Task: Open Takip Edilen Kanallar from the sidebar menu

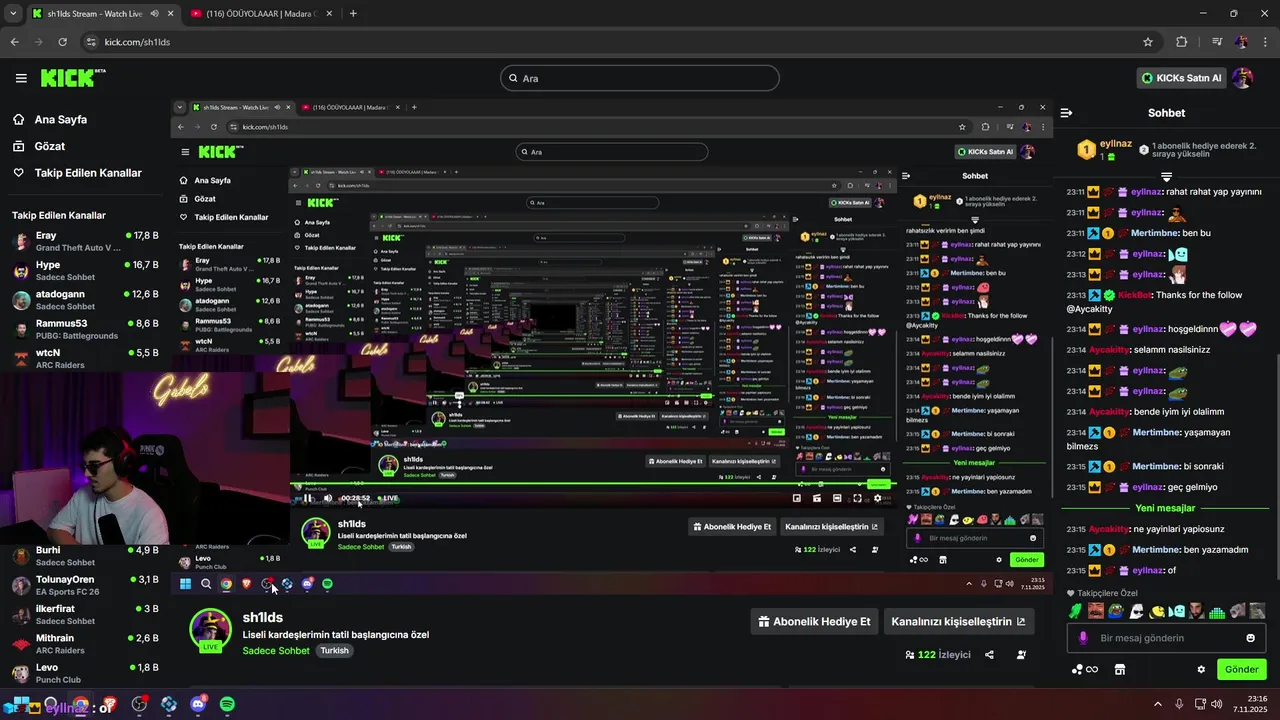Action: click(x=88, y=173)
